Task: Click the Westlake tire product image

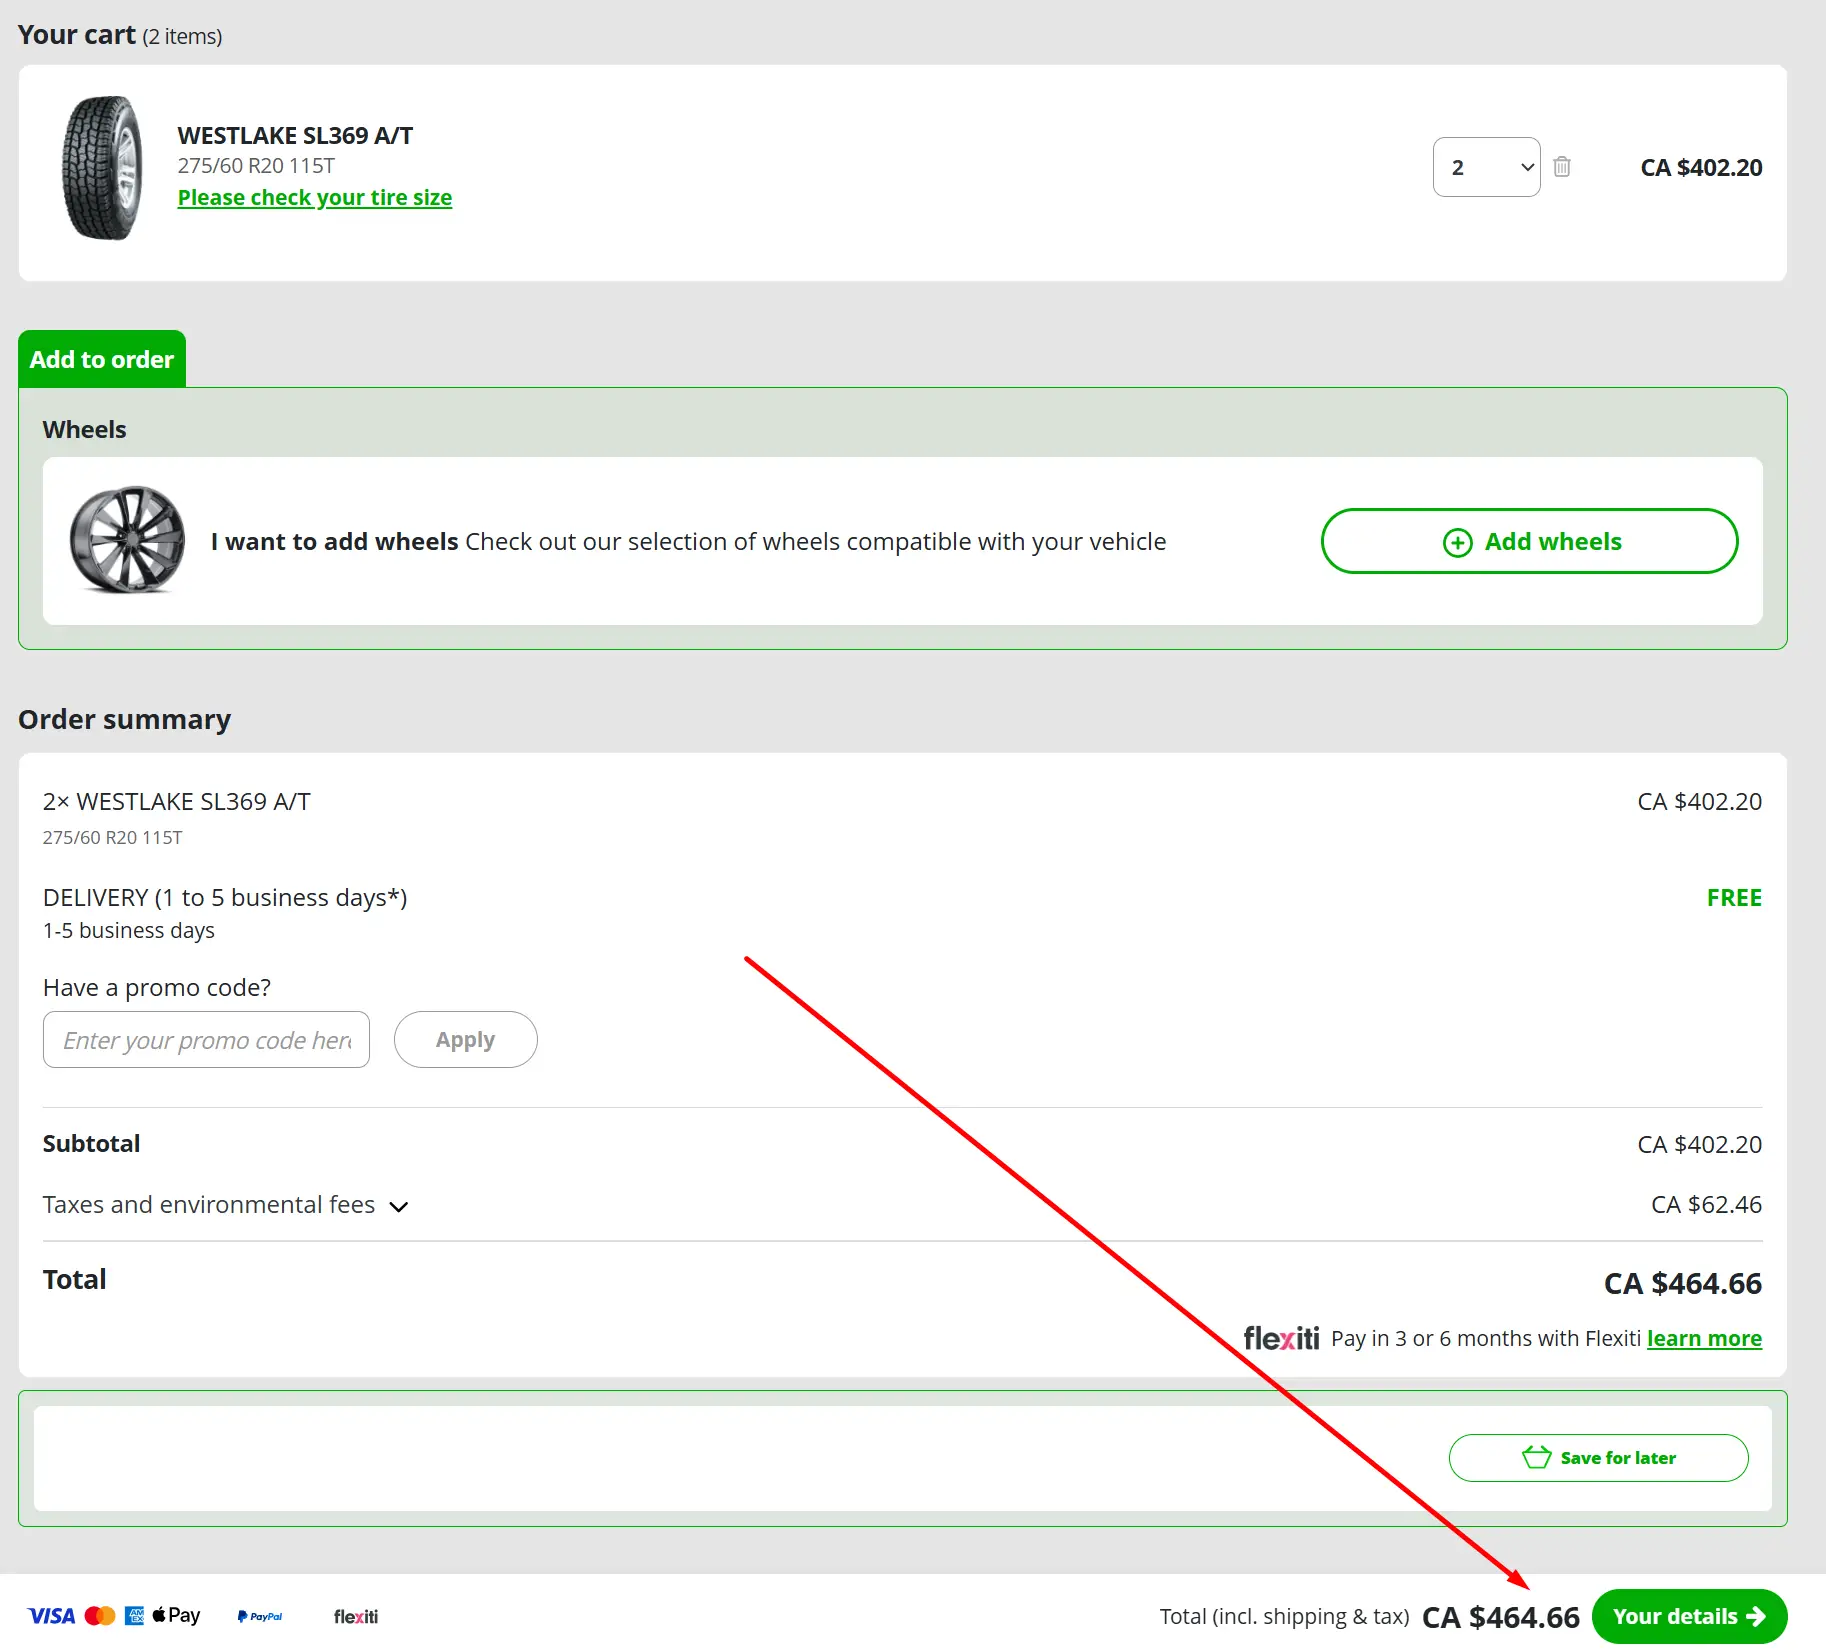Action: [102, 168]
